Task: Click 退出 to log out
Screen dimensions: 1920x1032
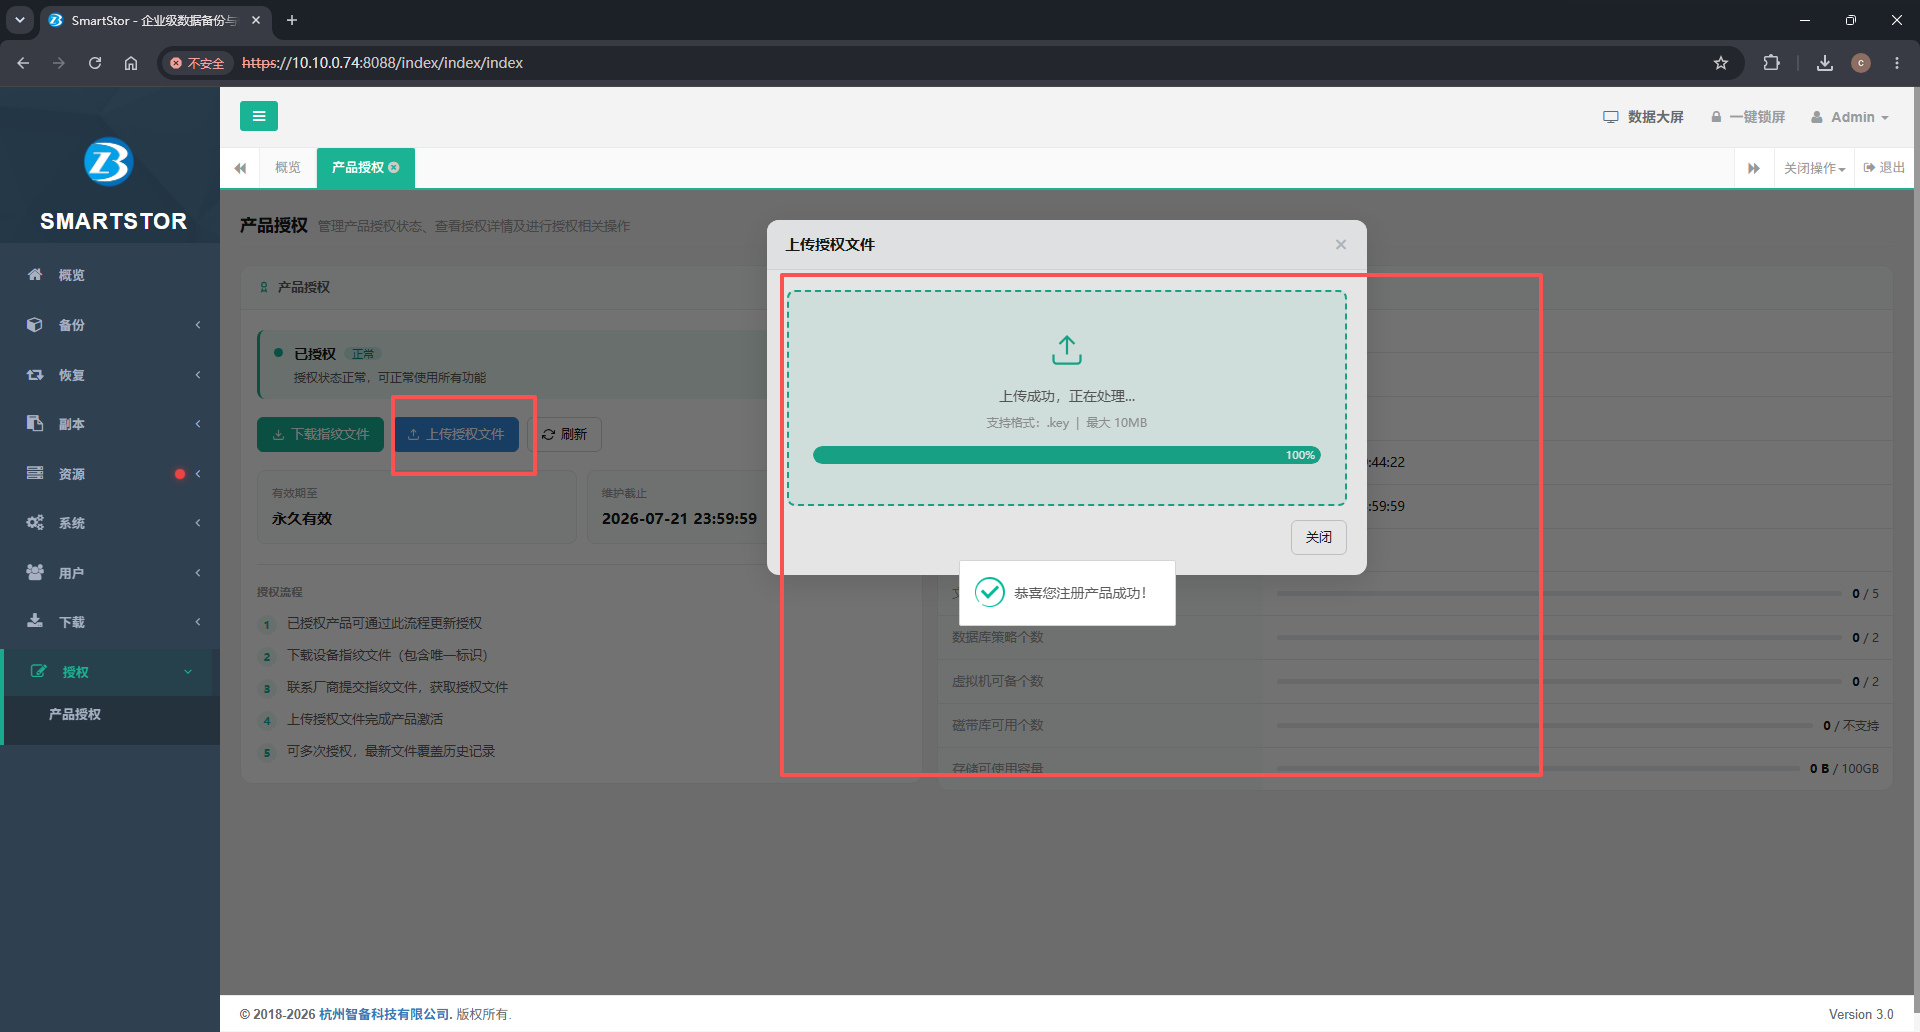Action: pyautogui.click(x=1884, y=167)
